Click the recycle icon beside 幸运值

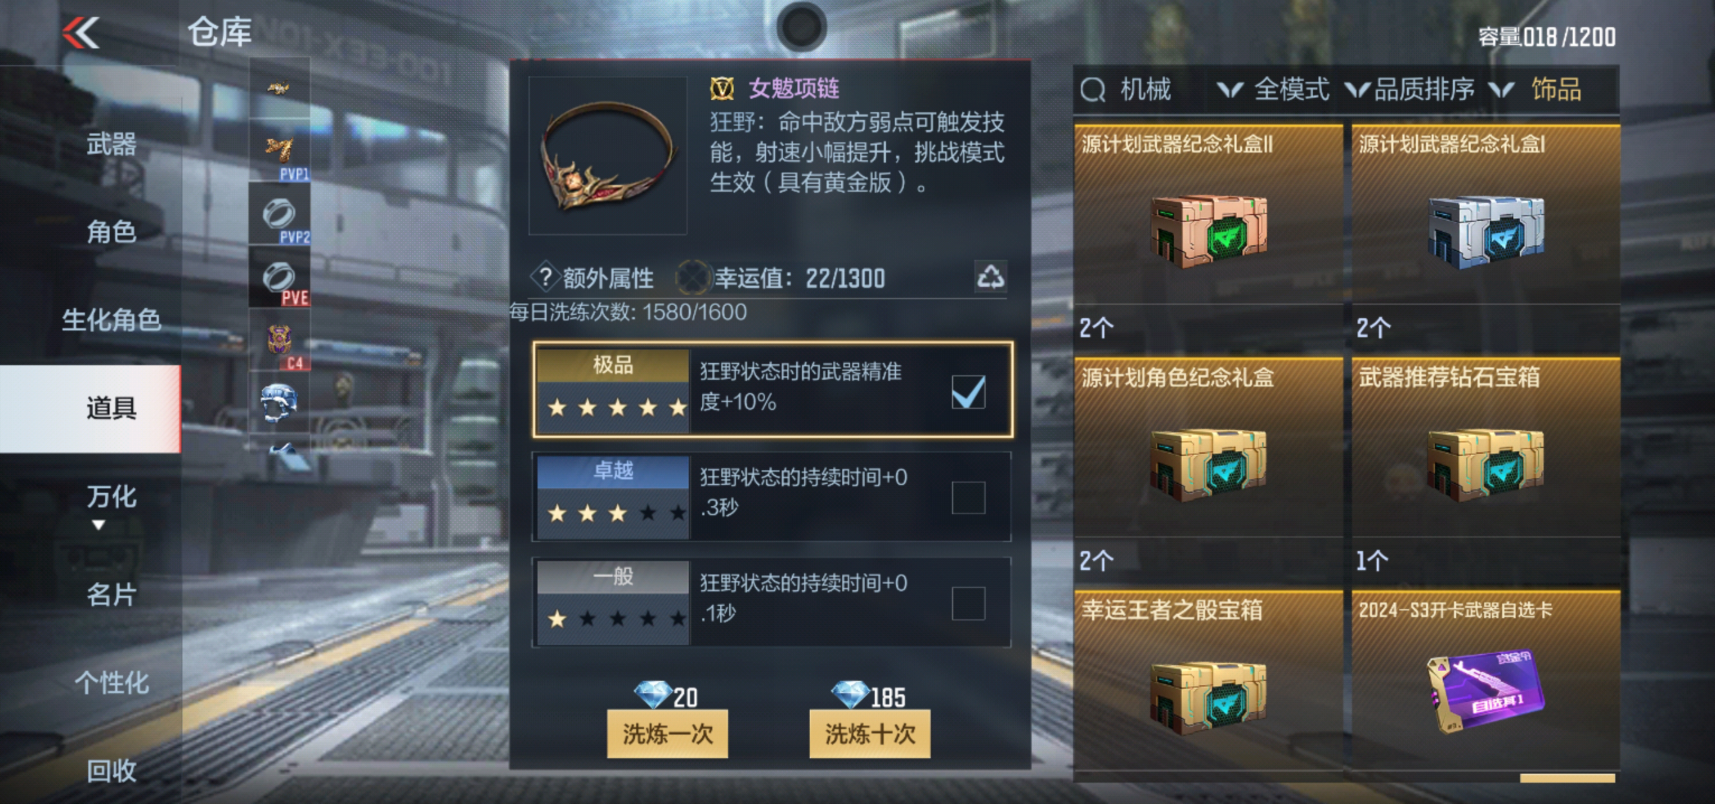tap(990, 277)
